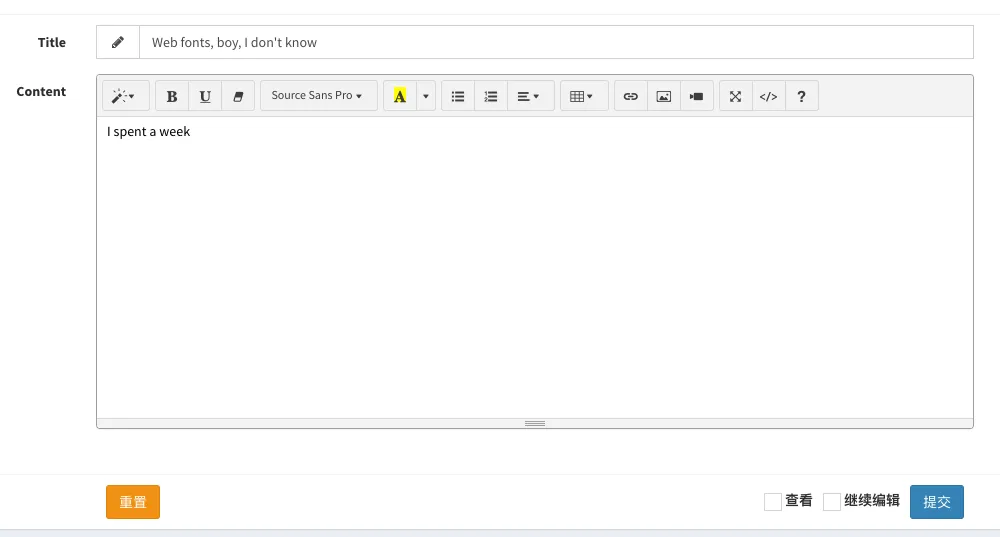Click the eraser remove-formatting icon
This screenshot has height=537, width=1000.
click(238, 96)
